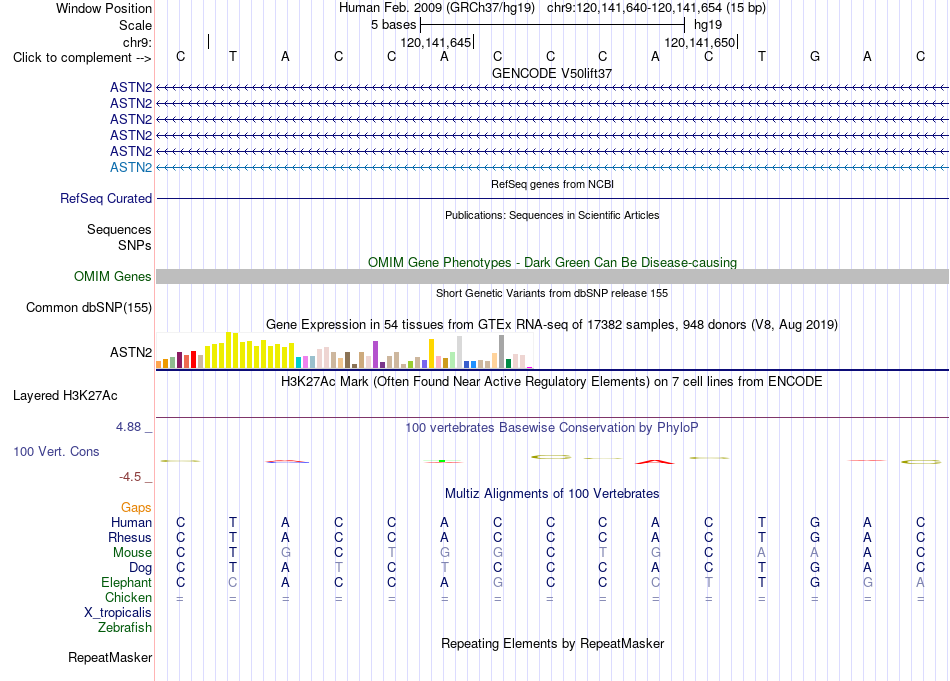This screenshot has width=950, height=681.
Task: Open the GTEx Gene Expression track title
Action: click(552, 325)
